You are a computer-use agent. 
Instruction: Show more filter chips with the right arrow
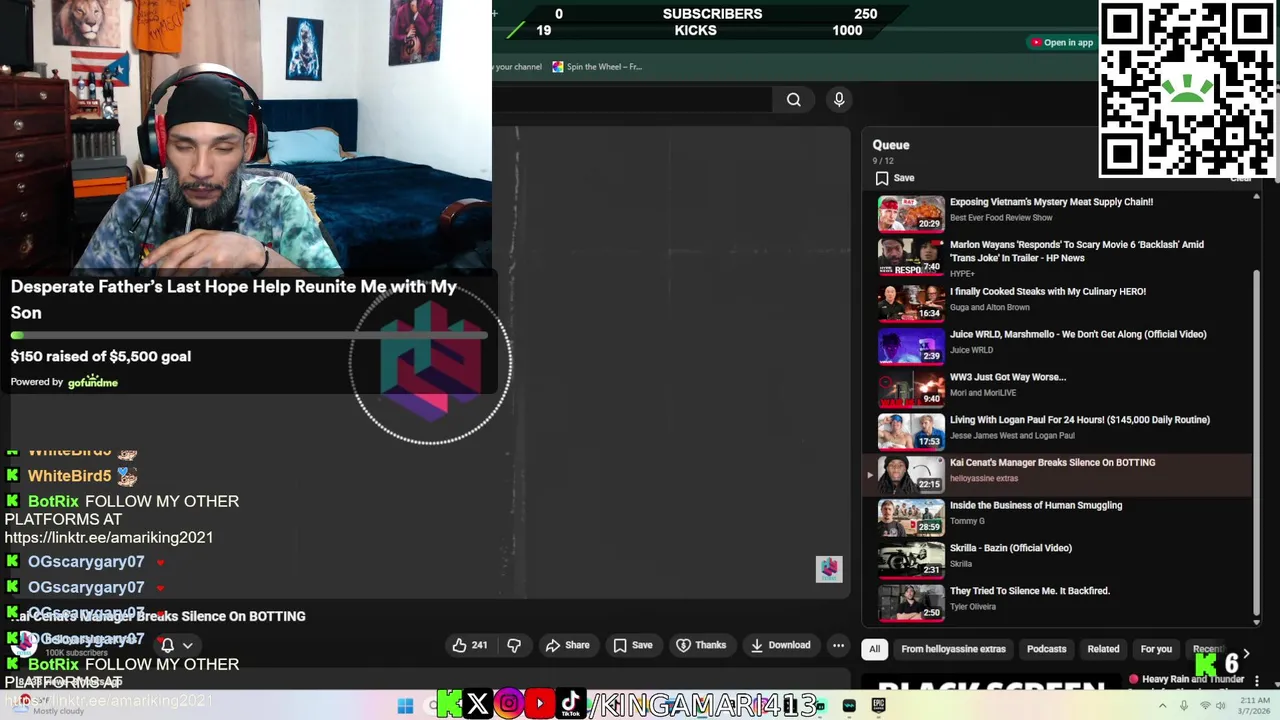[1246, 652]
